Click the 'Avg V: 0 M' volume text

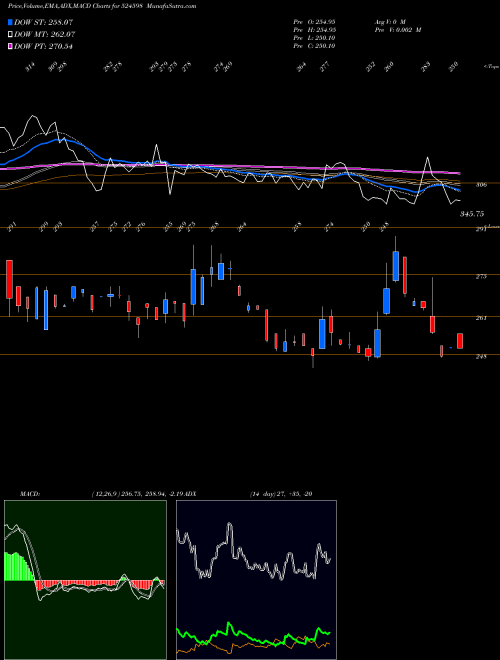click(x=389, y=21)
